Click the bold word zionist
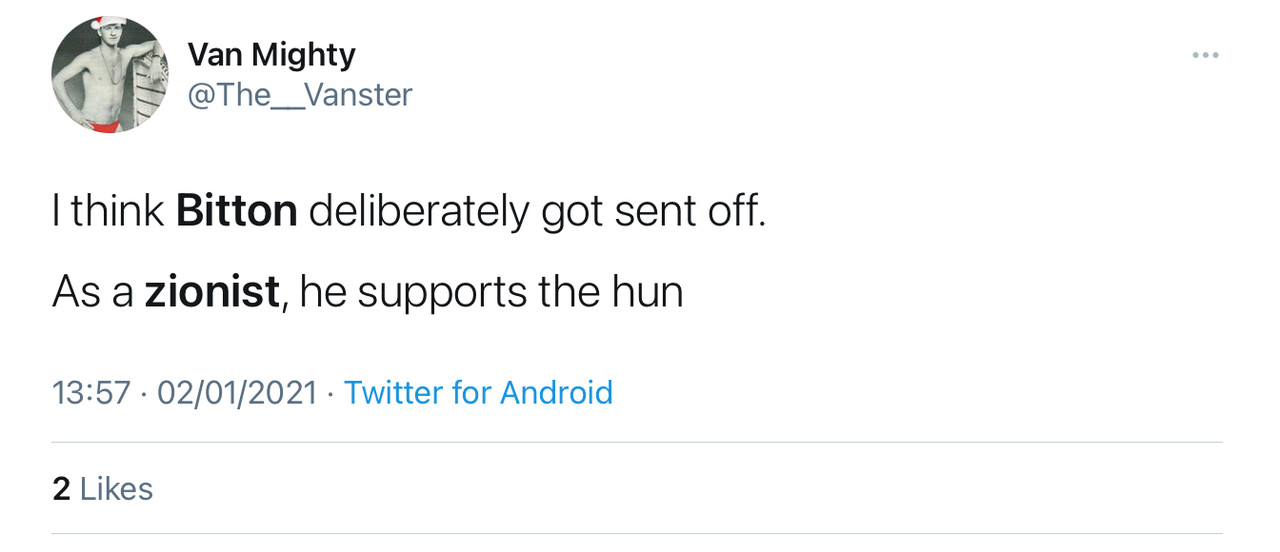Screen dimensions: 1280x552 212,292
